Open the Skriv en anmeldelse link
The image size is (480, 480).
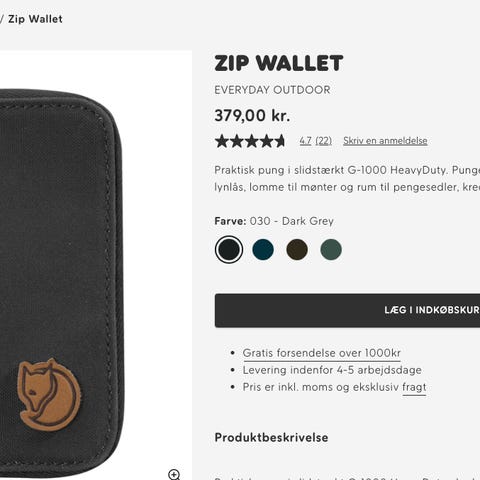(x=385, y=141)
